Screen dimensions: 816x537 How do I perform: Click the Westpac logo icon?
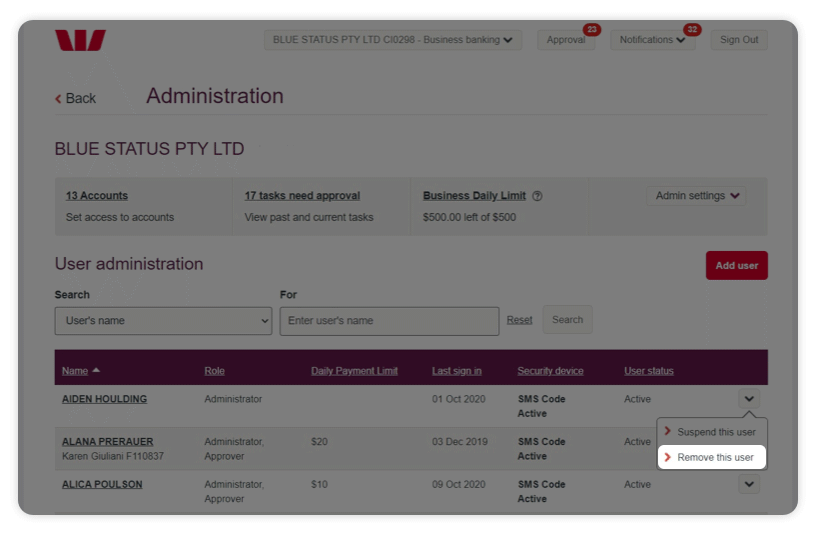click(80, 40)
